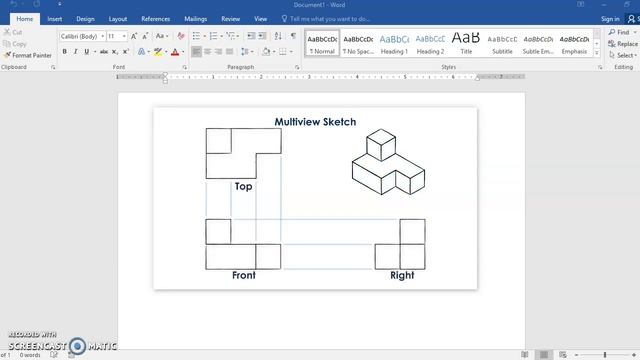Screen dimensions: 640x360
Task: Open the Insert tab
Action: [x=55, y=19]
